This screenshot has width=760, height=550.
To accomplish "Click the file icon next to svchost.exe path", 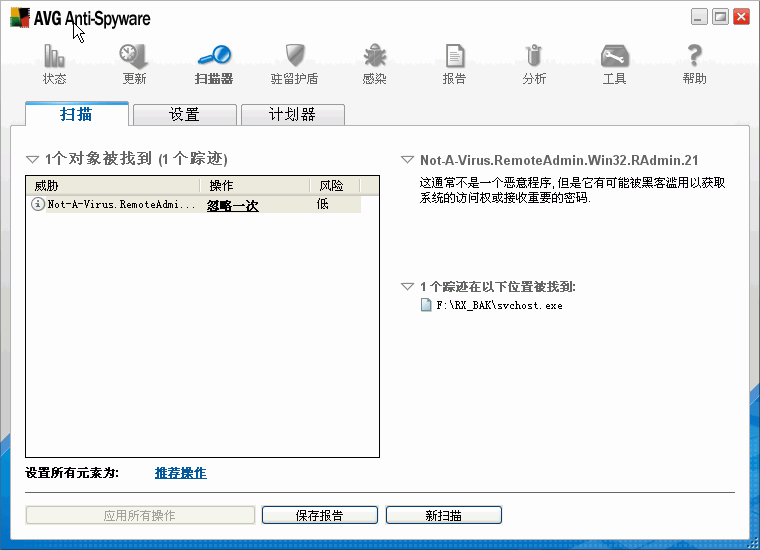I will tap(426, 305).
